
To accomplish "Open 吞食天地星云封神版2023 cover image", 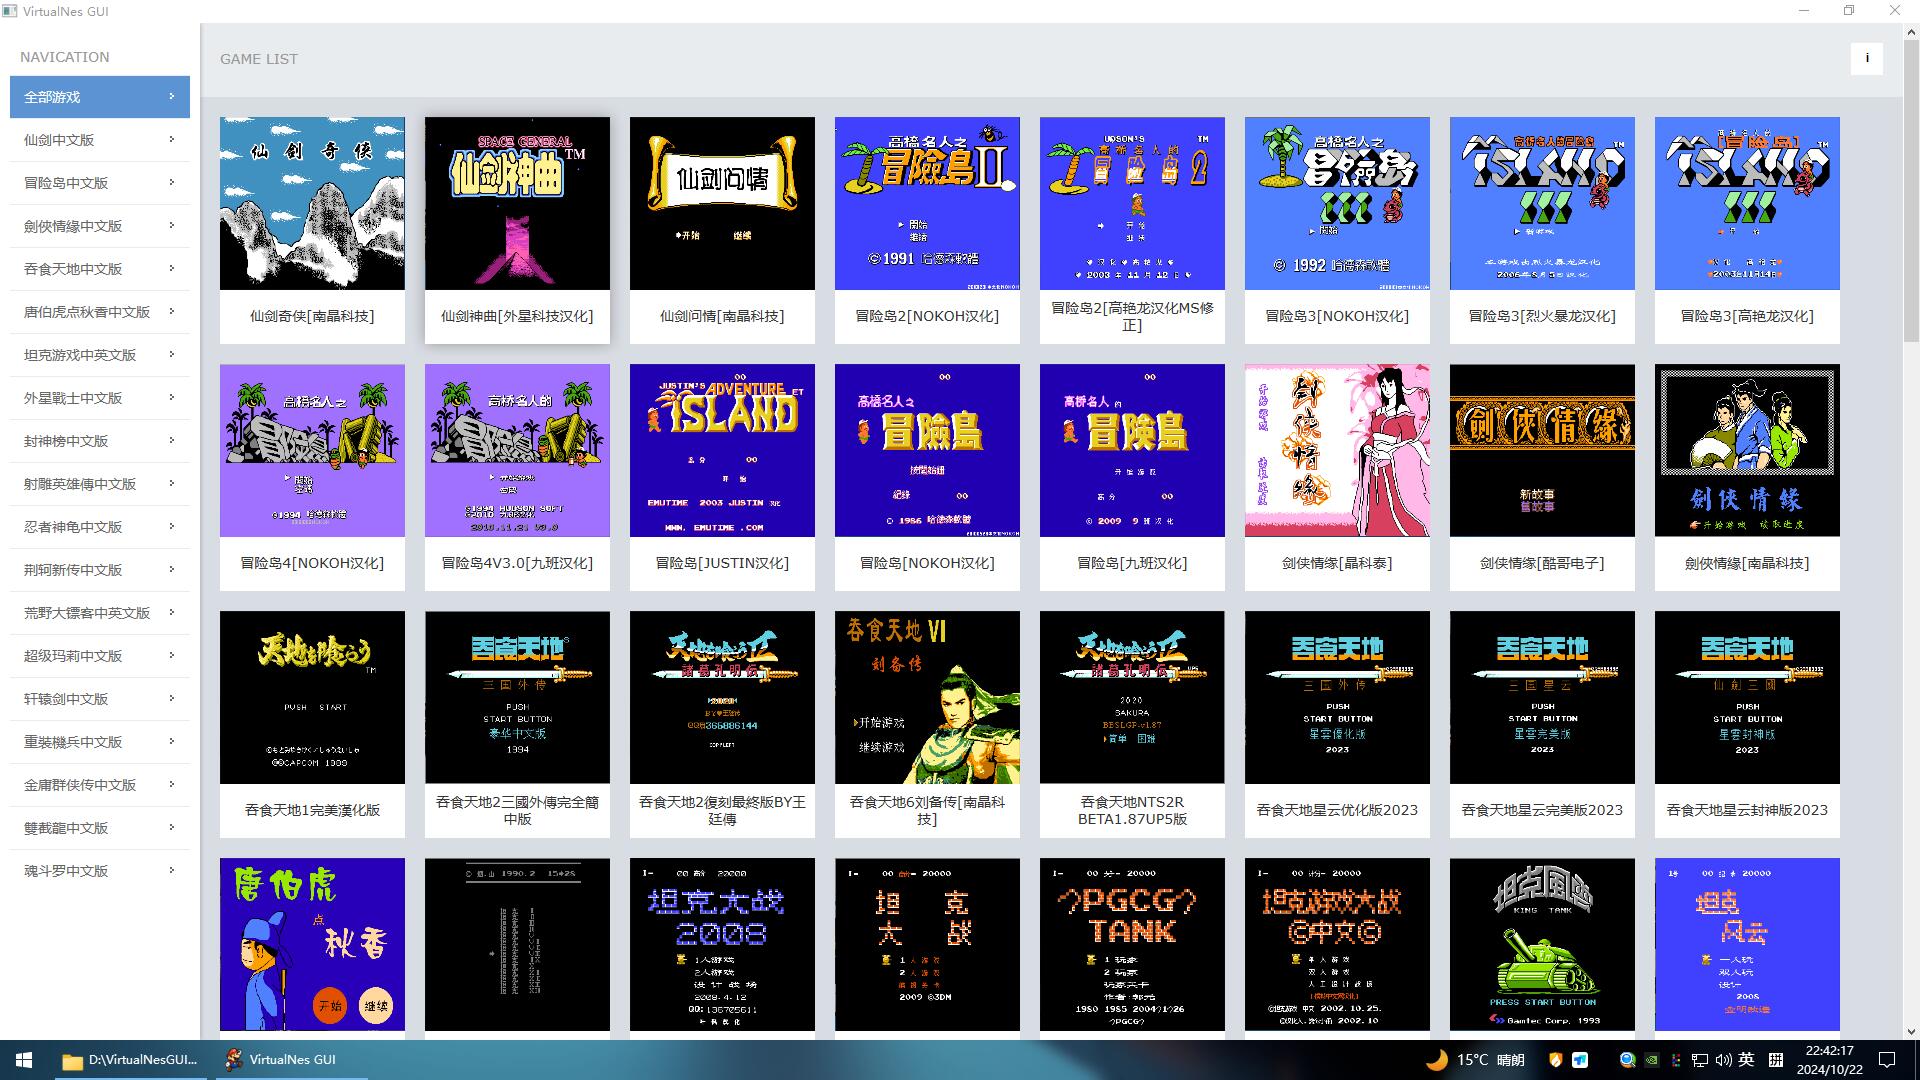I will [x=1747, y=697].
